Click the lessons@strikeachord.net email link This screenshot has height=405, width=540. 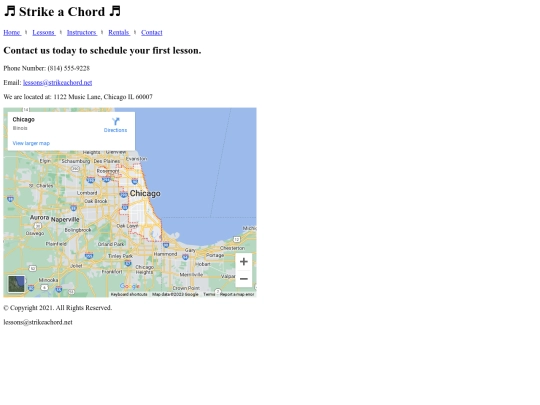pyautogui.click(x=58, y=83)
